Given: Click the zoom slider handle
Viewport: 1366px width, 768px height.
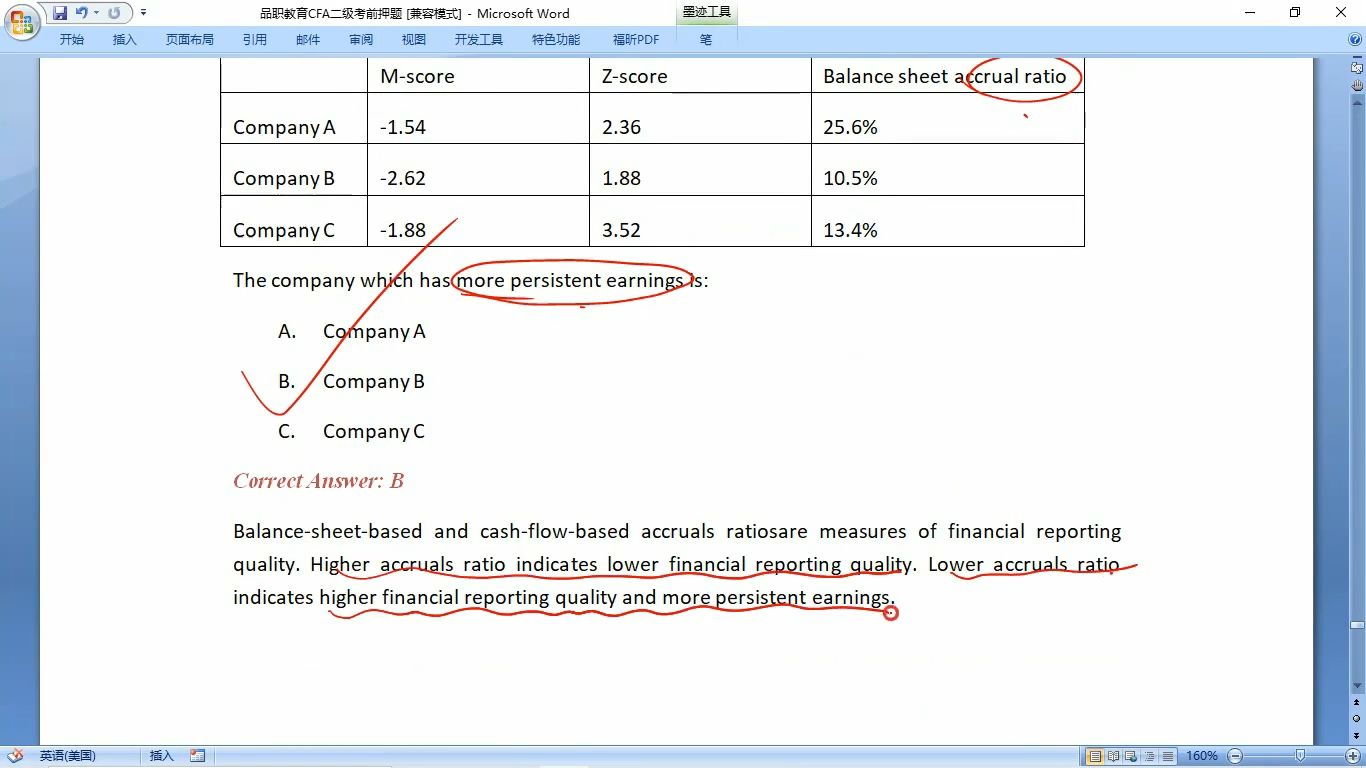Looking at the screenshot, I should point(1300,756).
